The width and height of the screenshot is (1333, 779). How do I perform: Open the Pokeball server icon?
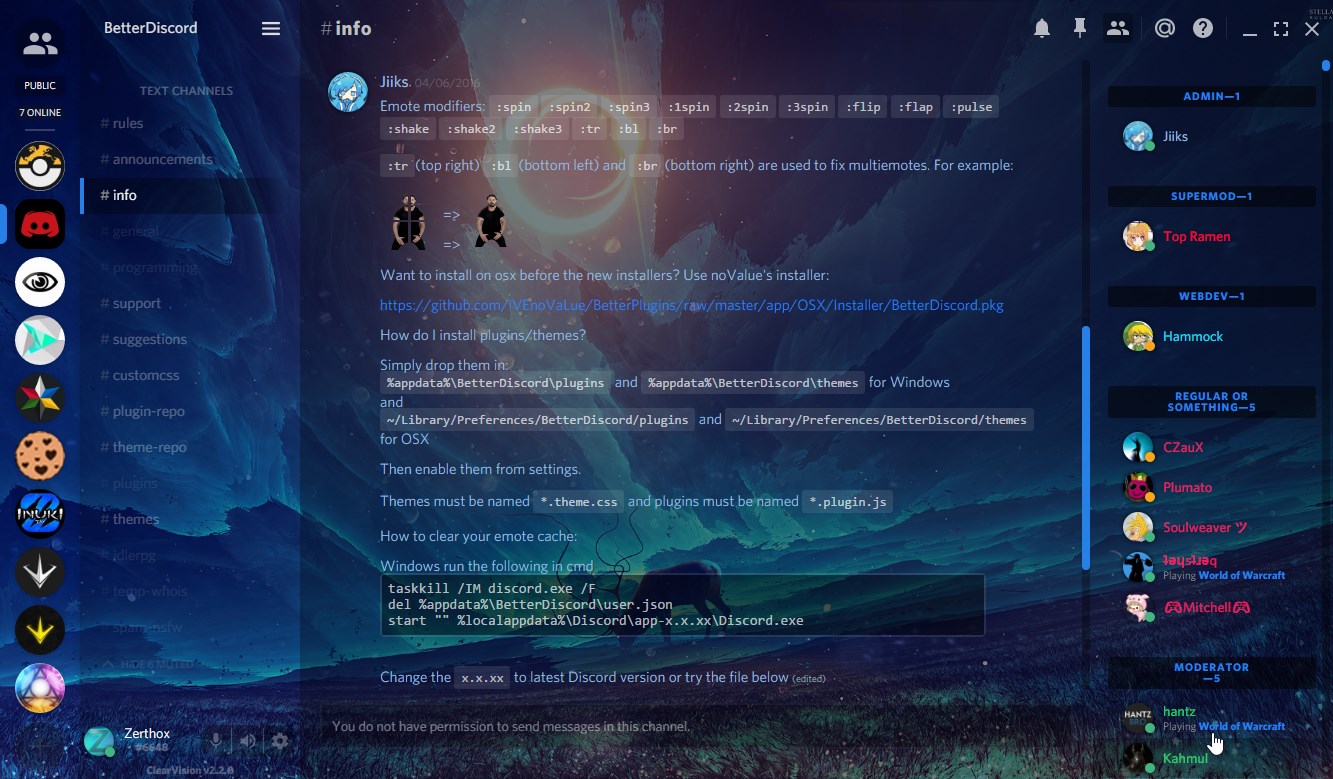click(x=40, y=166)
